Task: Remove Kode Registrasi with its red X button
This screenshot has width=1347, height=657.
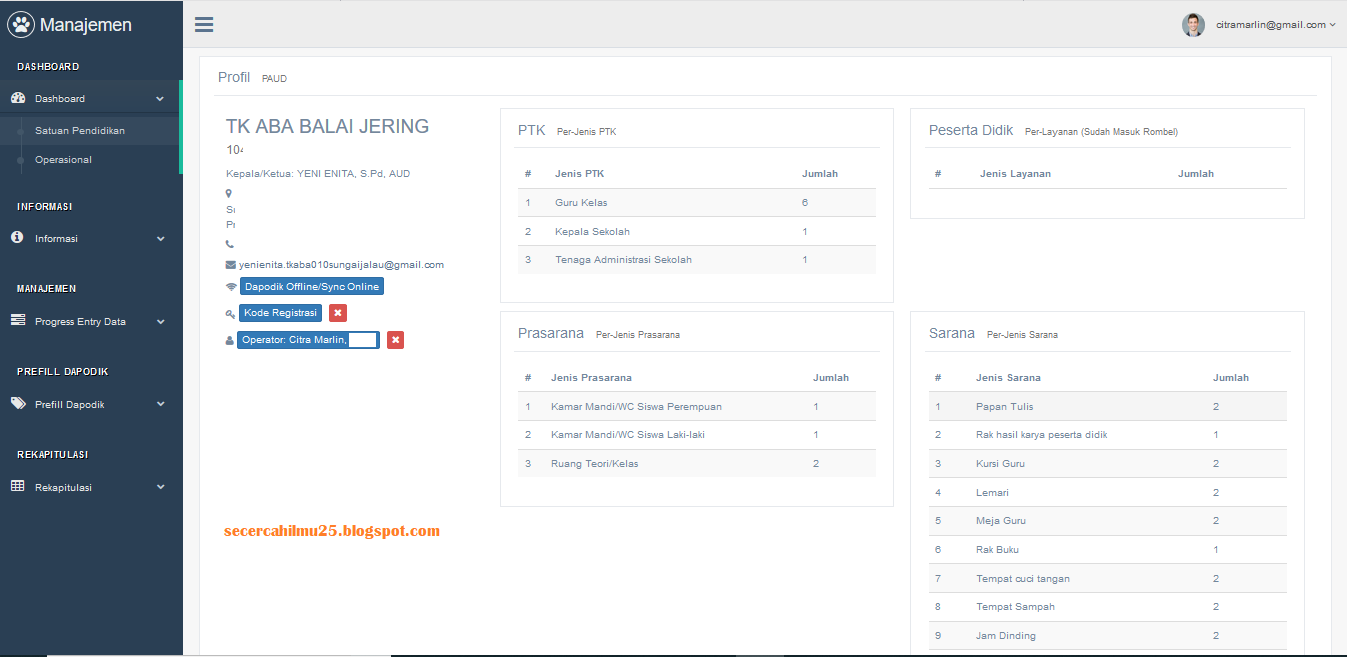Action: point(338,313)
